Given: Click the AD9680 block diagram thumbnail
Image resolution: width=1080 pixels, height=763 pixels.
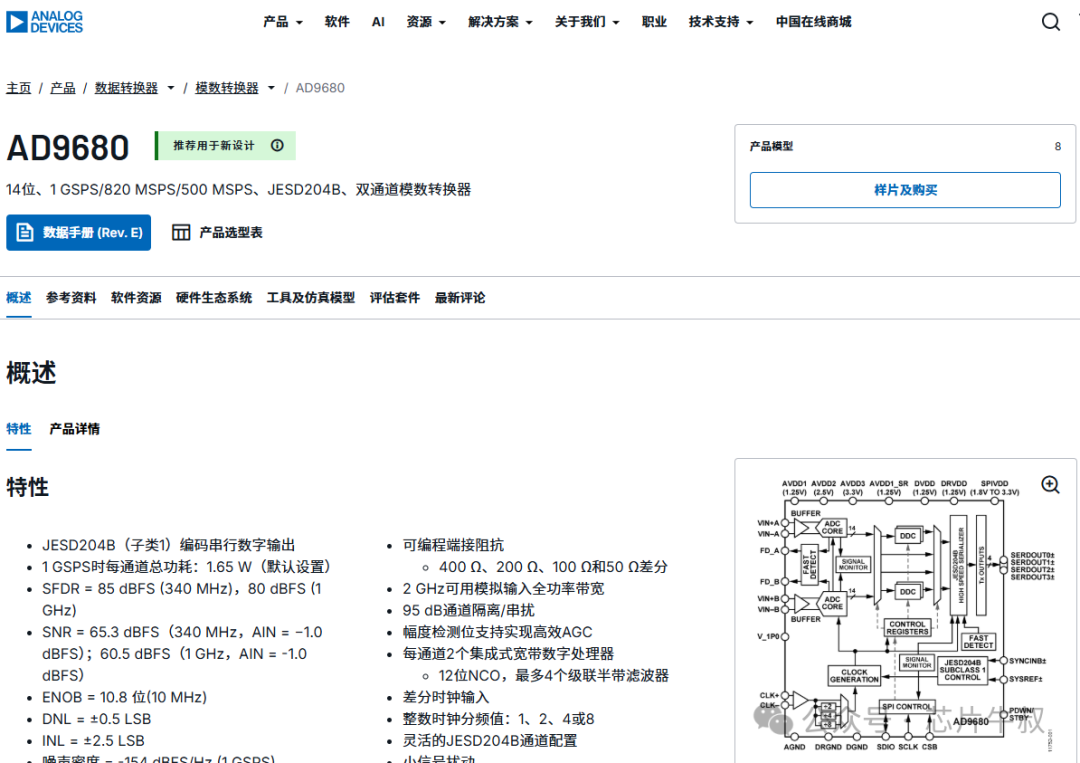Looking at the screenshot, I should pyautogui.click(x=905, y=615).
